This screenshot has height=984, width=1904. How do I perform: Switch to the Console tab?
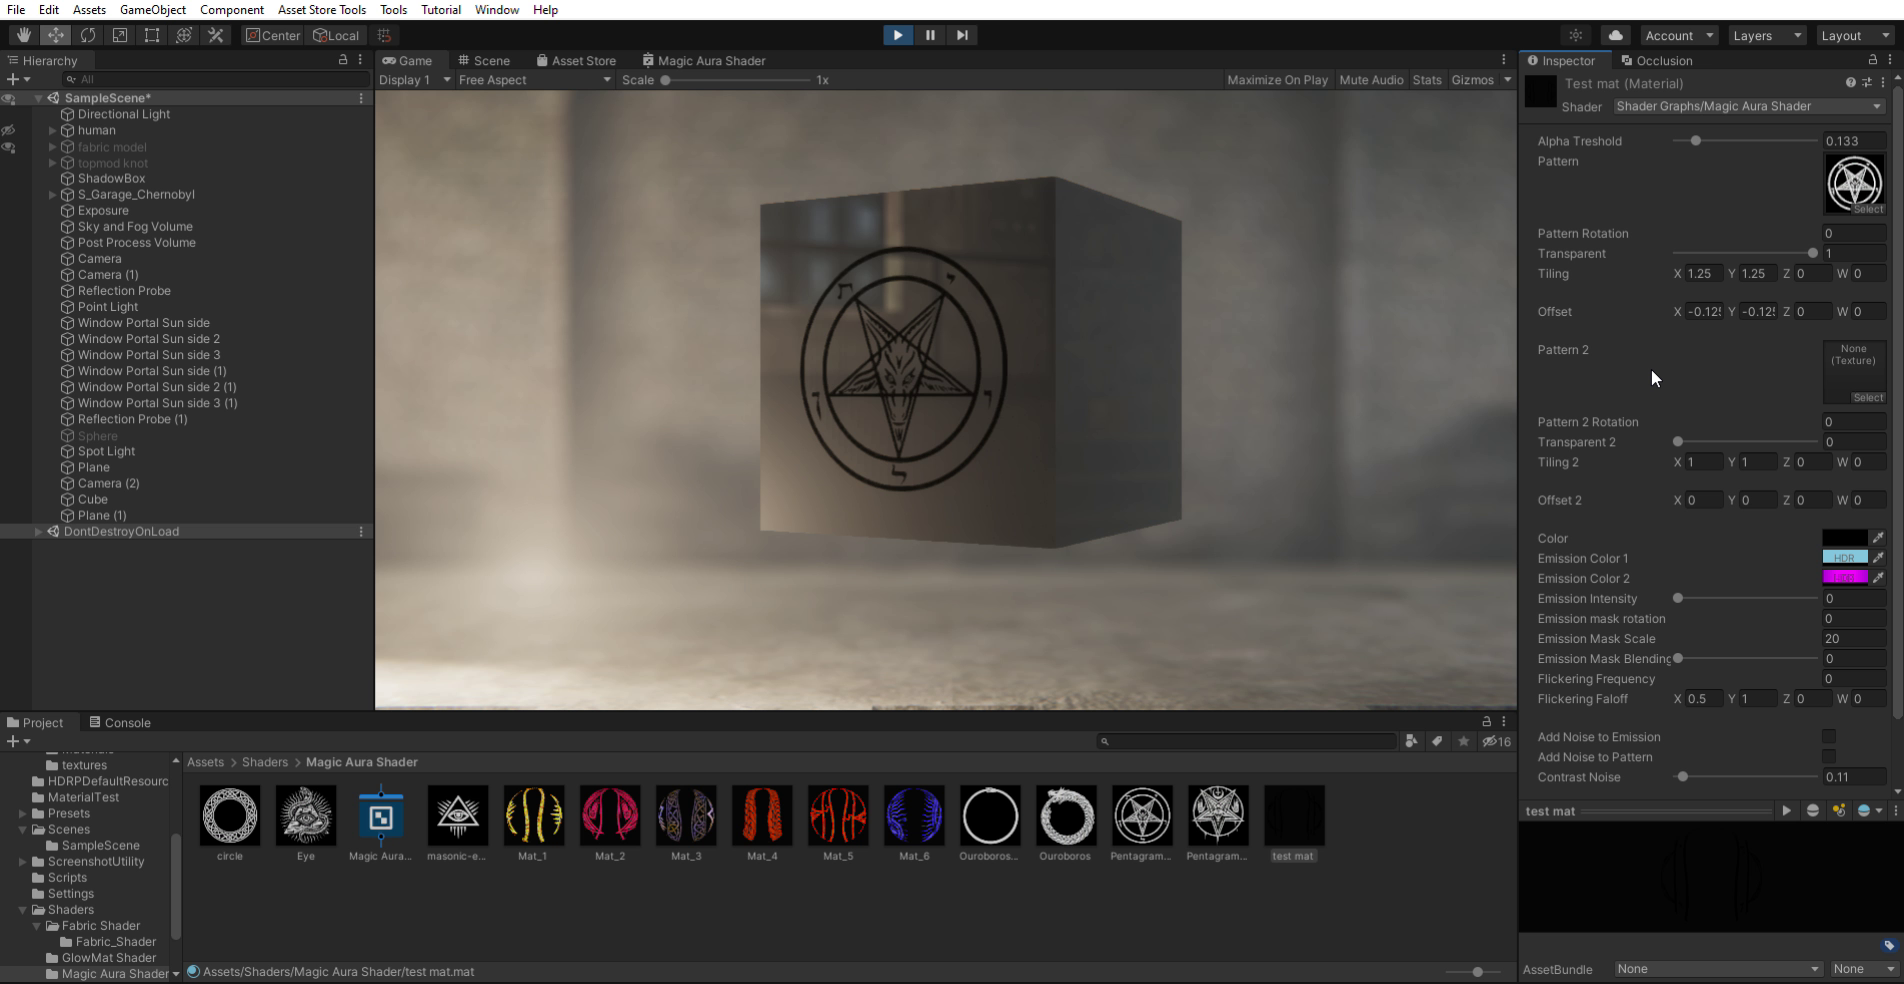click(119, 722)
